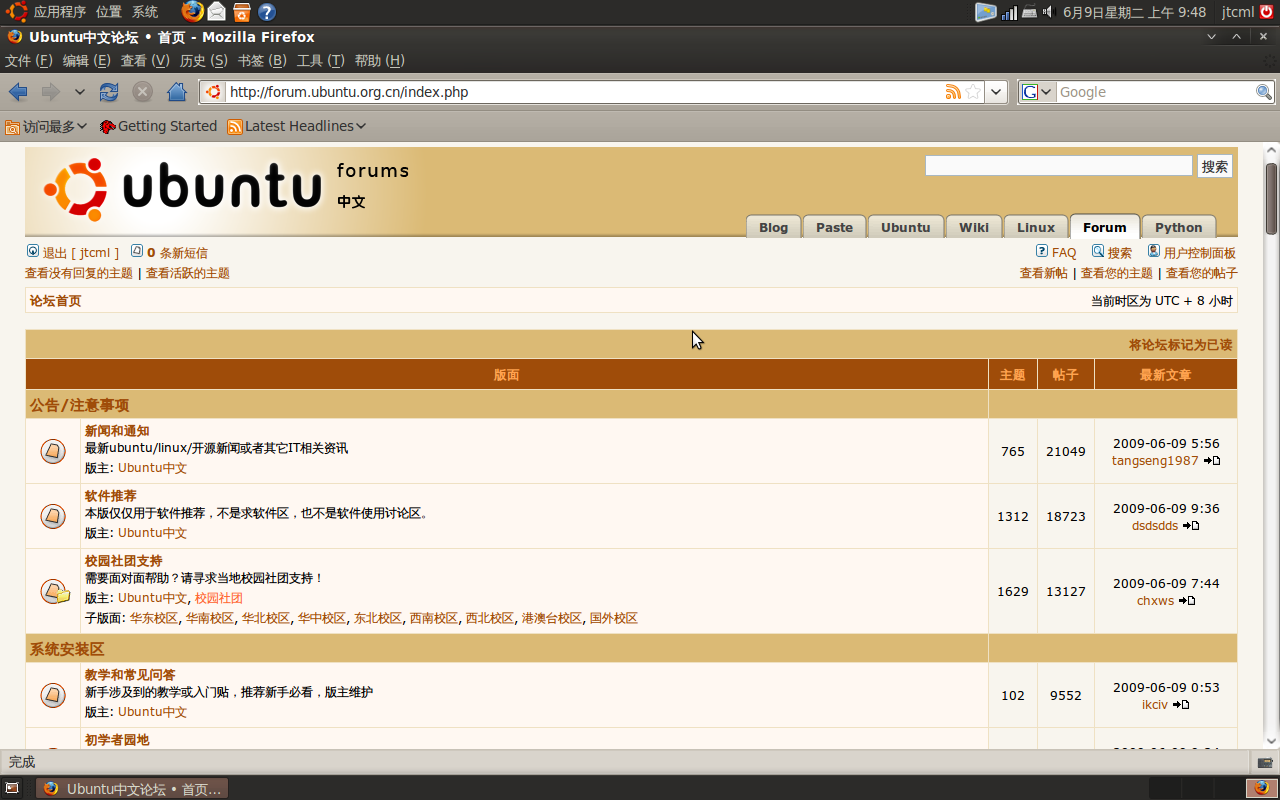
Task: Switch to the Python tab
Action: [1178, 227]
